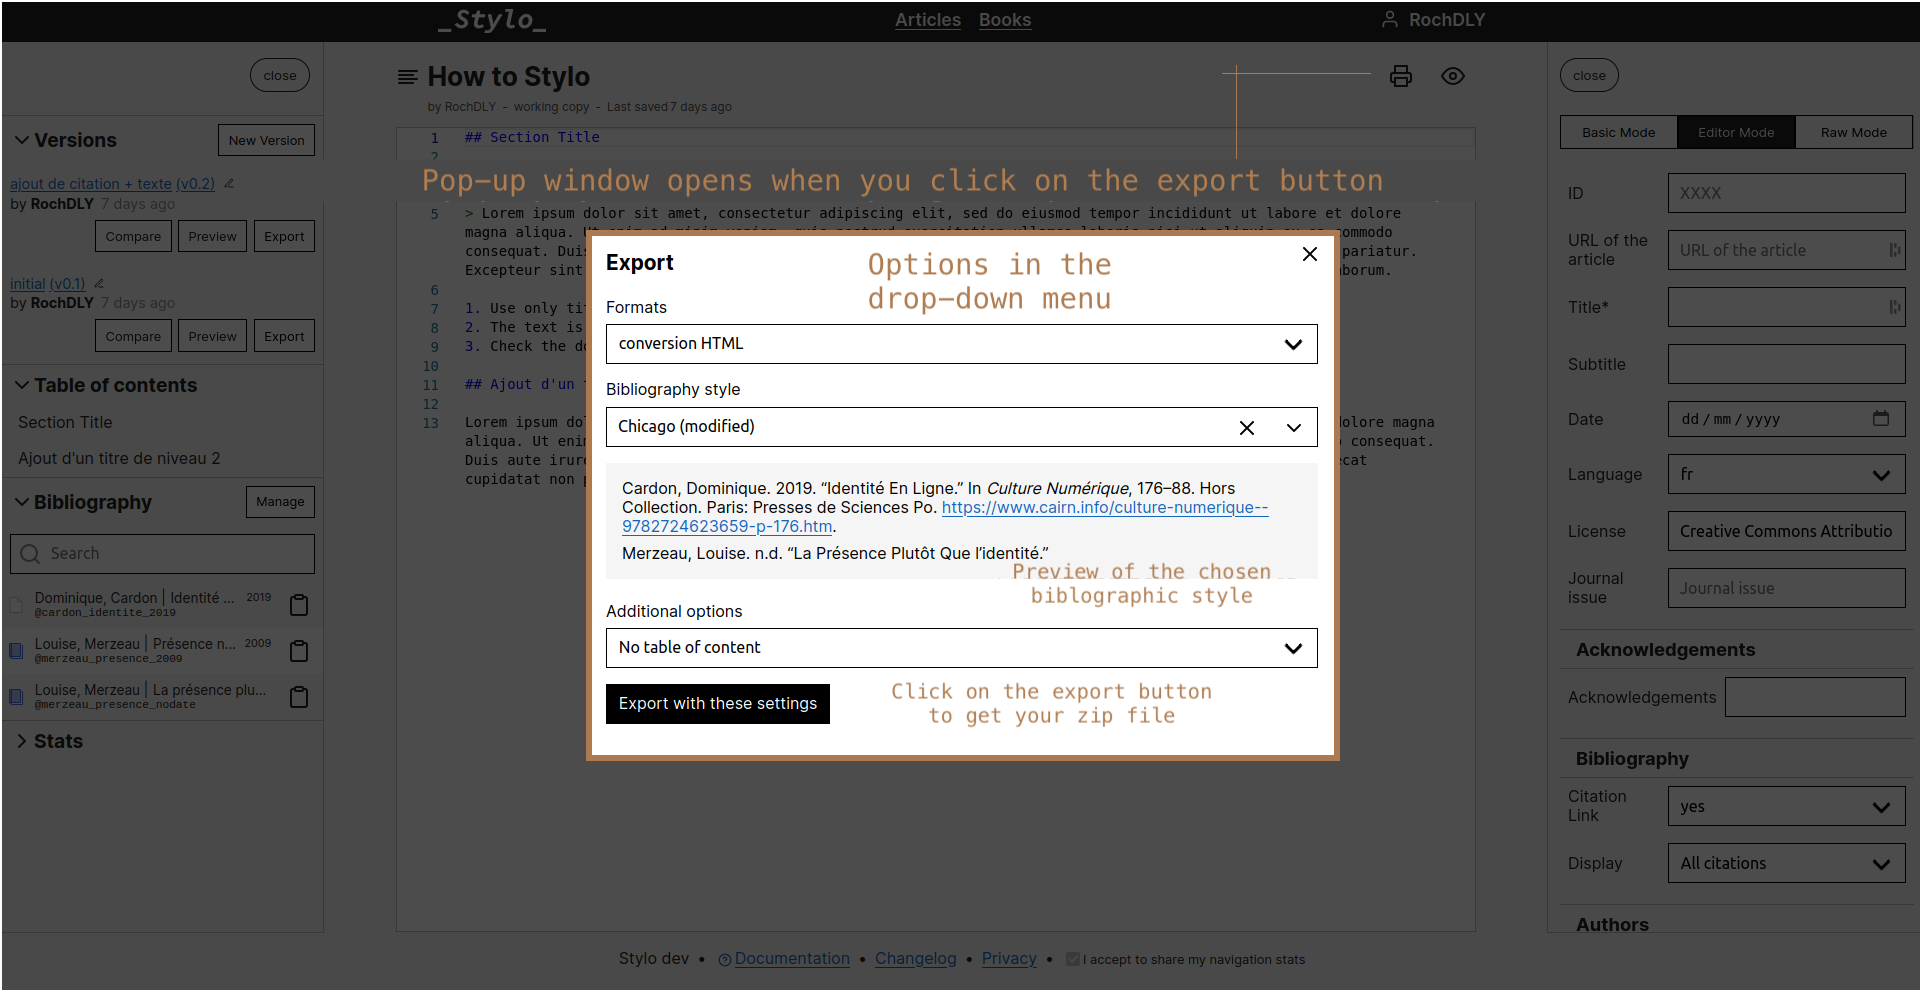The width and height of the screenshot is (1920, 990).
Task: Edit name of initial v0.1 version
Action: point(99,284)
